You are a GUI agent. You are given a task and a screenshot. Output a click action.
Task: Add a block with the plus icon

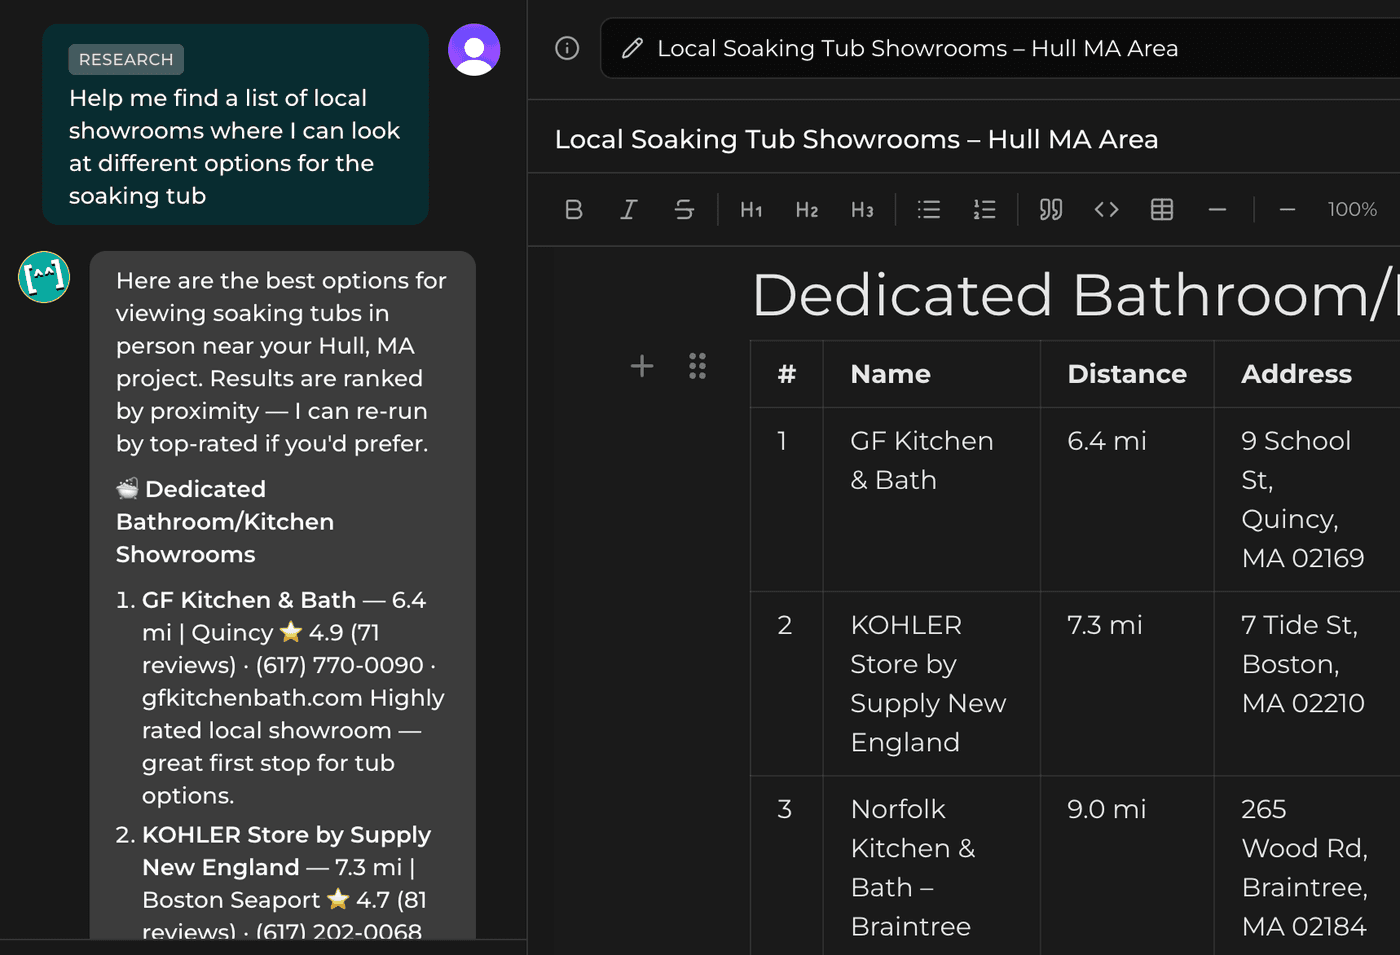coord(642,366)
